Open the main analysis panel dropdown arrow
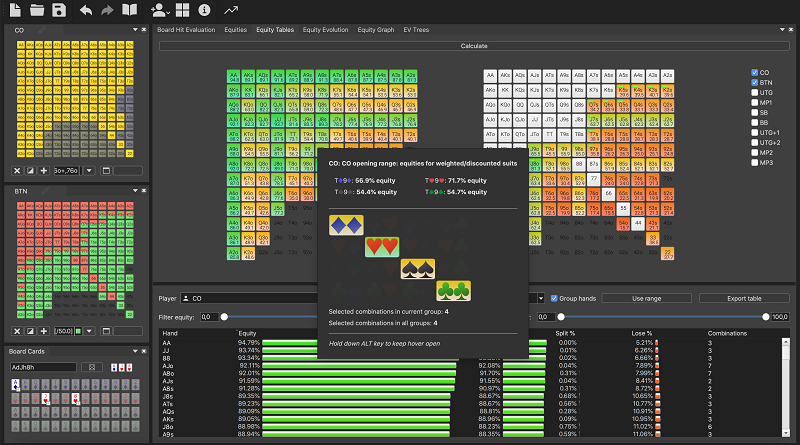800x445 pixels. point(782,30)
